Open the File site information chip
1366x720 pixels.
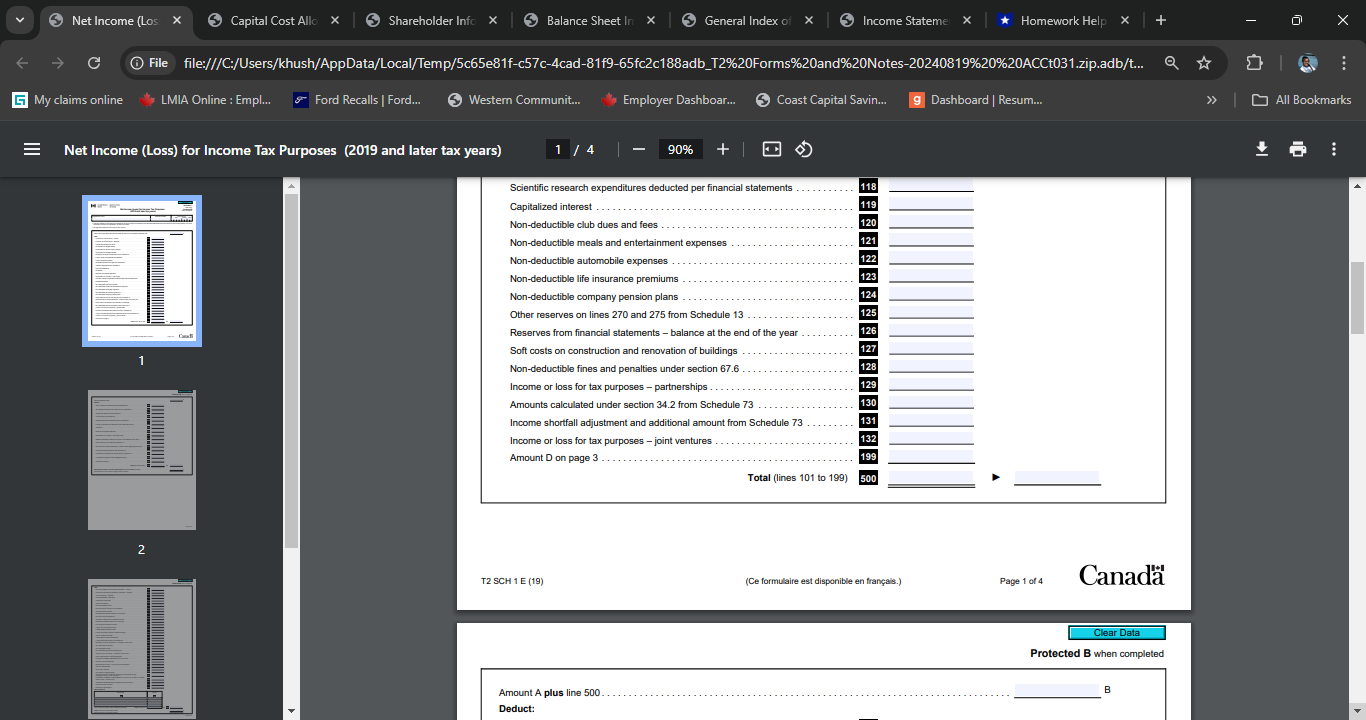(x=148, y=63)
